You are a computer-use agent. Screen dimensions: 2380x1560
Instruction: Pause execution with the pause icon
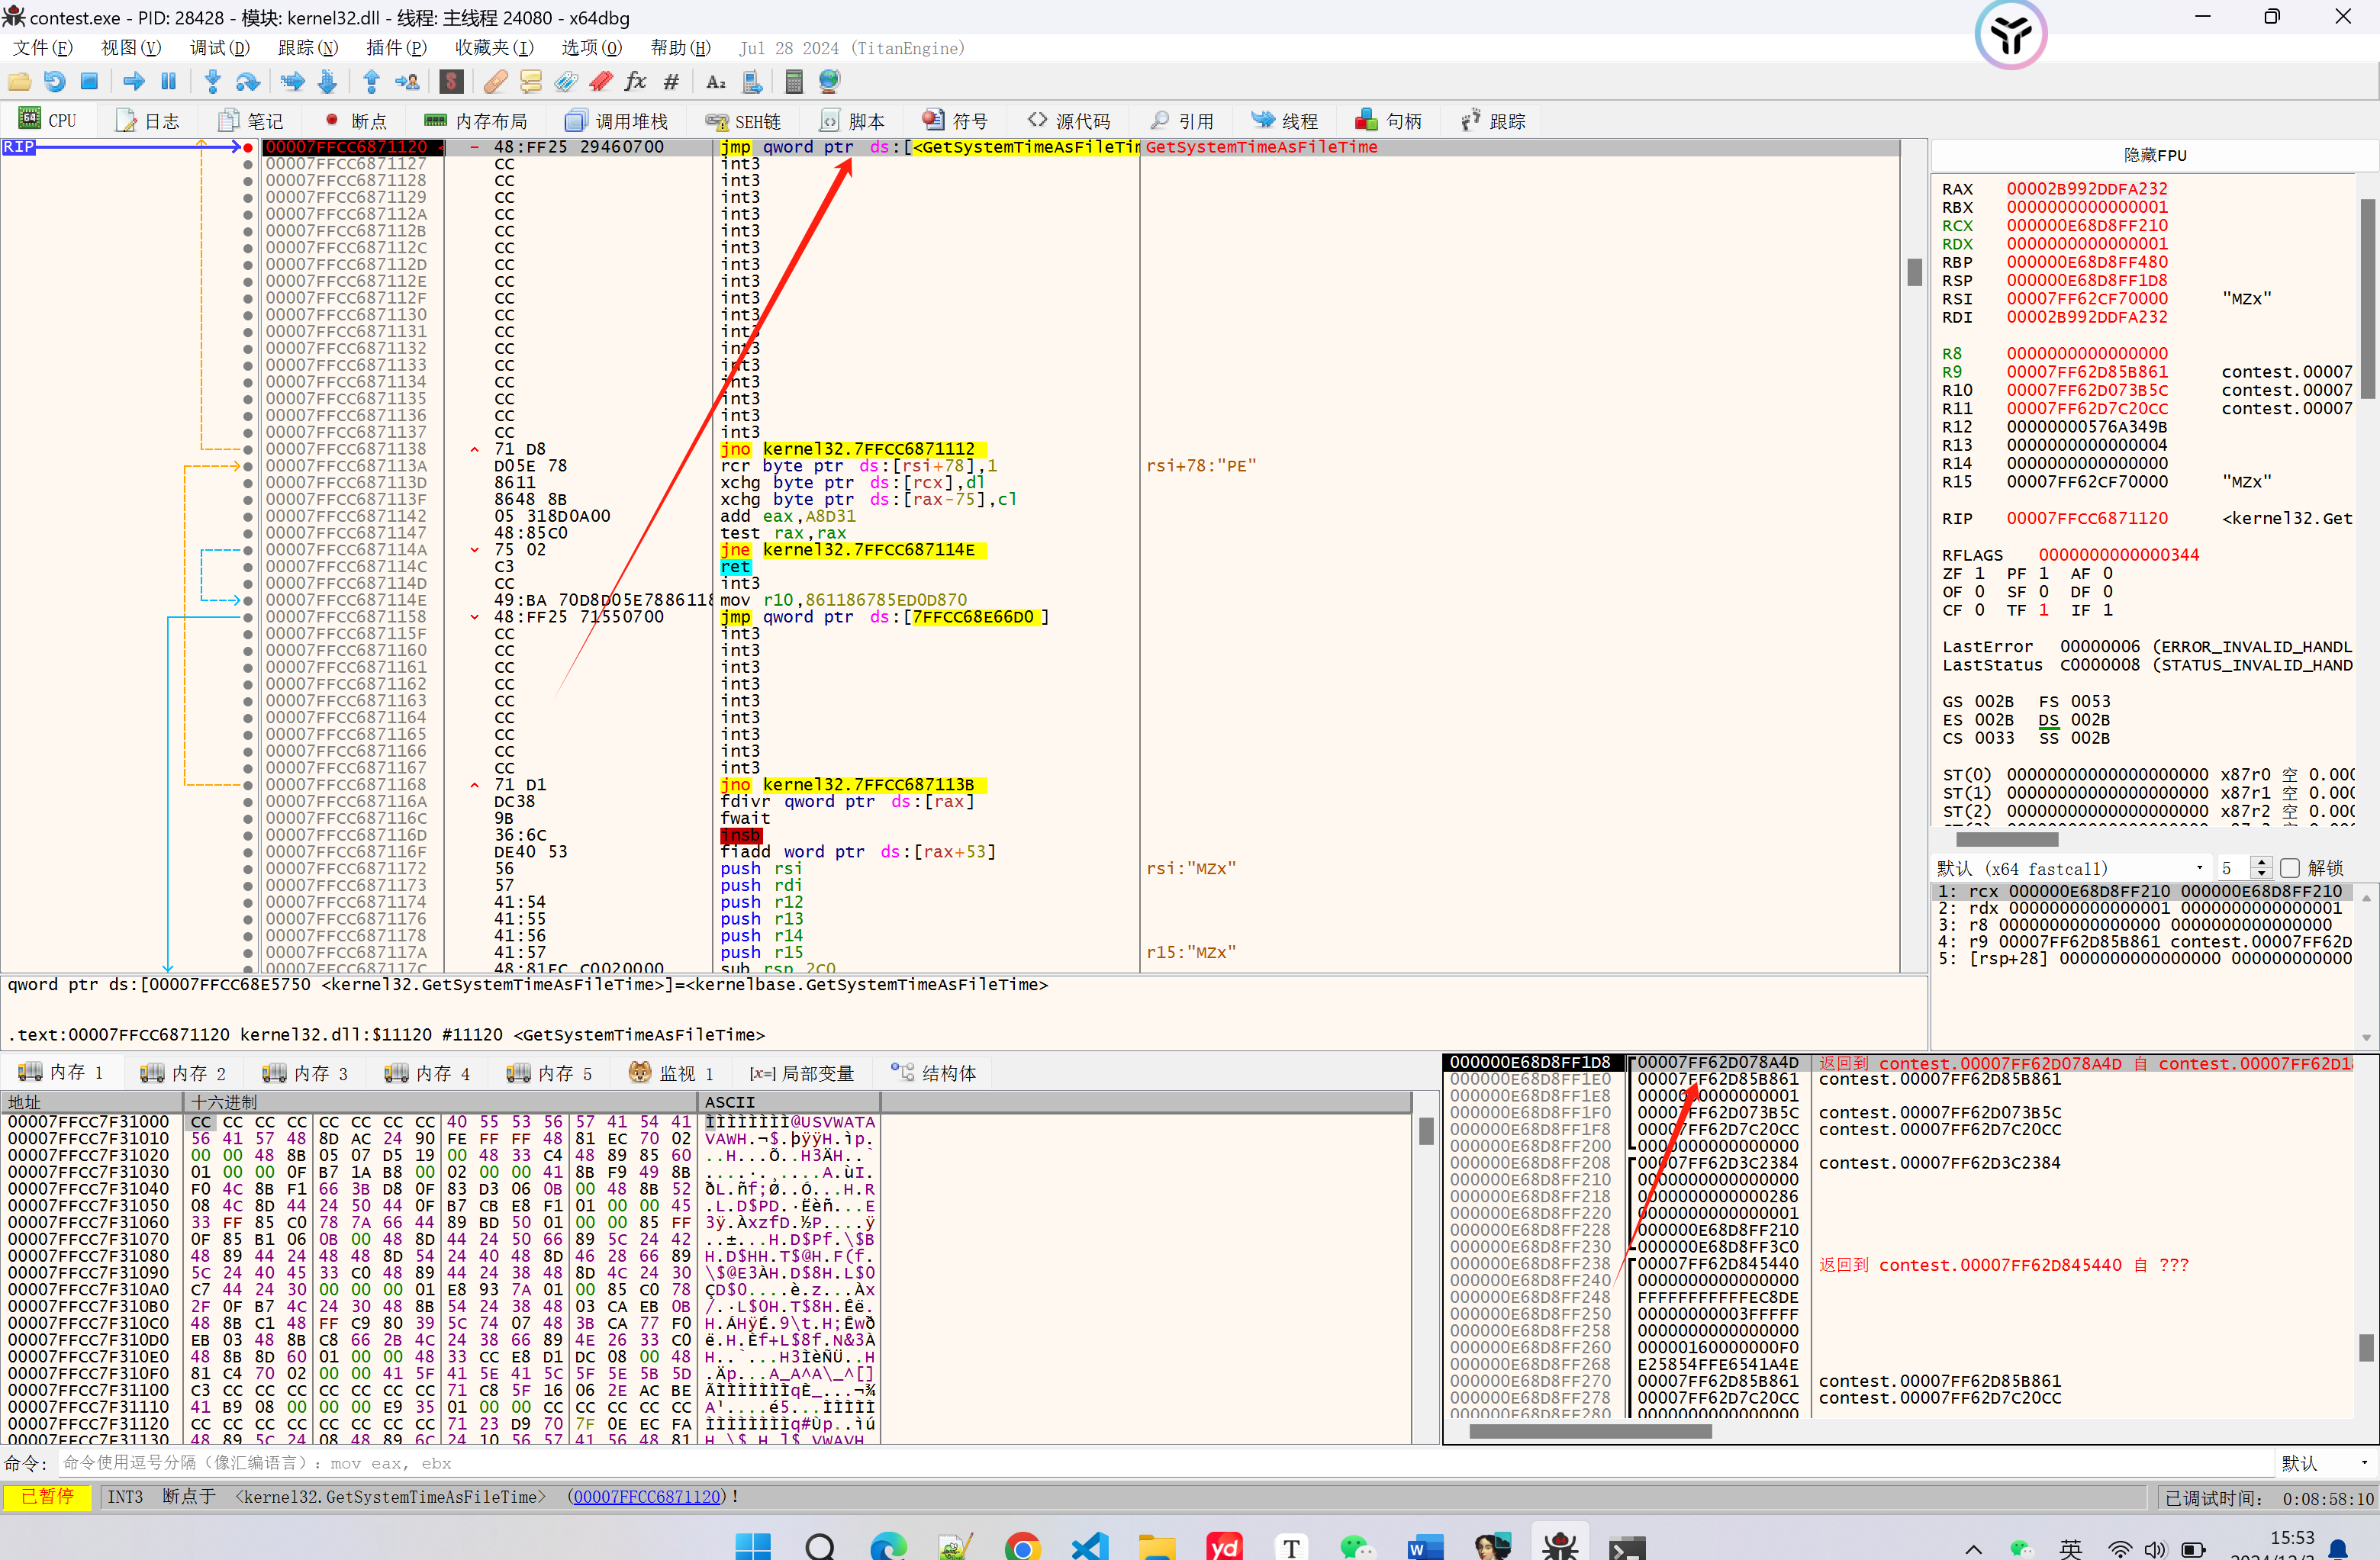click(x=169, y=82)
